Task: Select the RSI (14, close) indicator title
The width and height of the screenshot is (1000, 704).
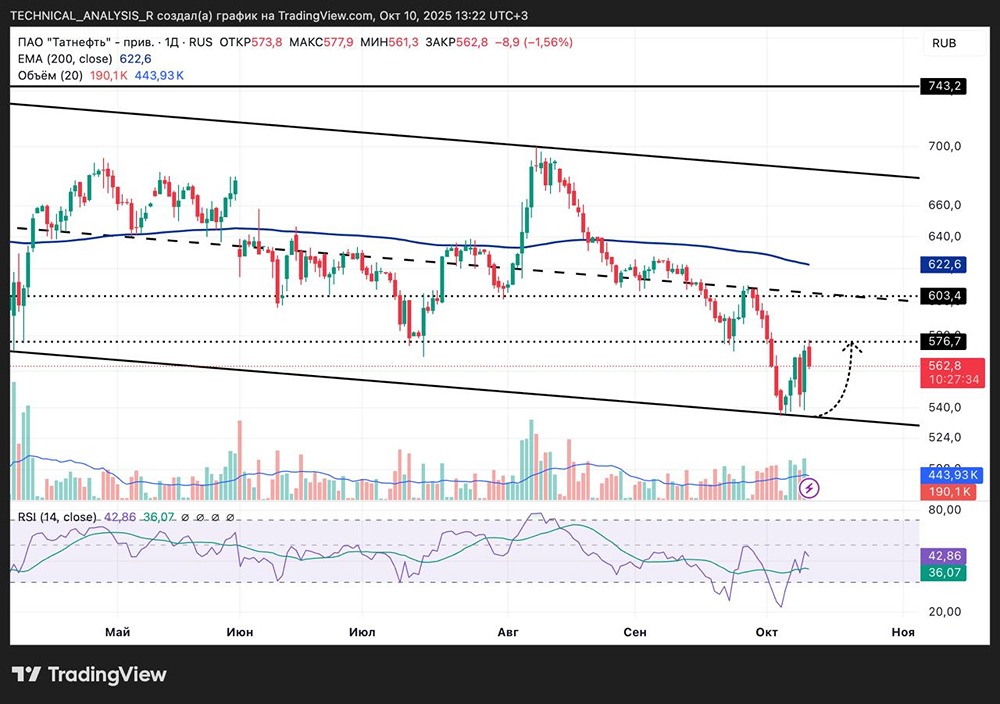Action: pyautogui.click(x=56, y=517)
